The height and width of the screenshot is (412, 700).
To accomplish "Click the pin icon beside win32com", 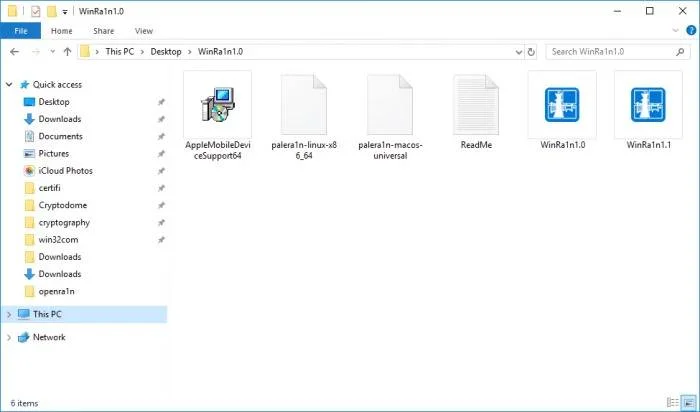I will (161, 240).
